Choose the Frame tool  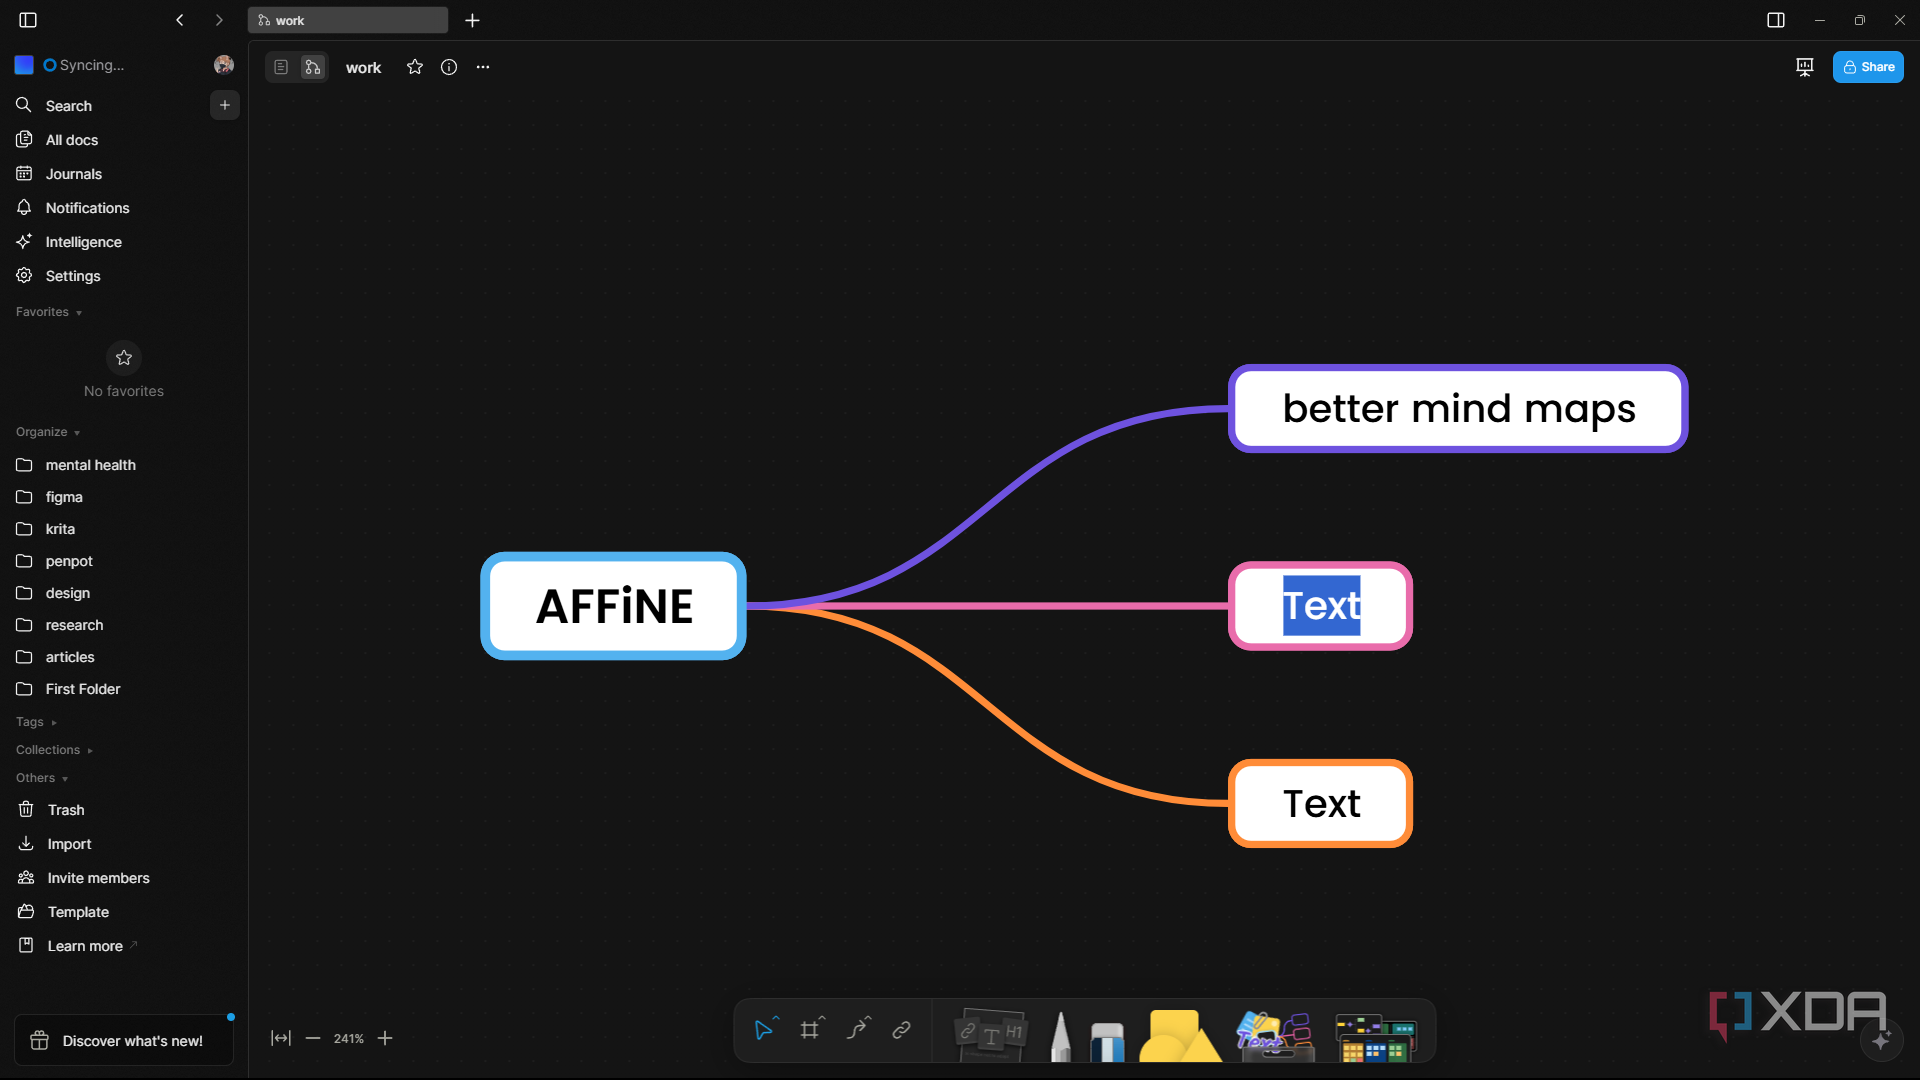click(x=811, y=1030)
